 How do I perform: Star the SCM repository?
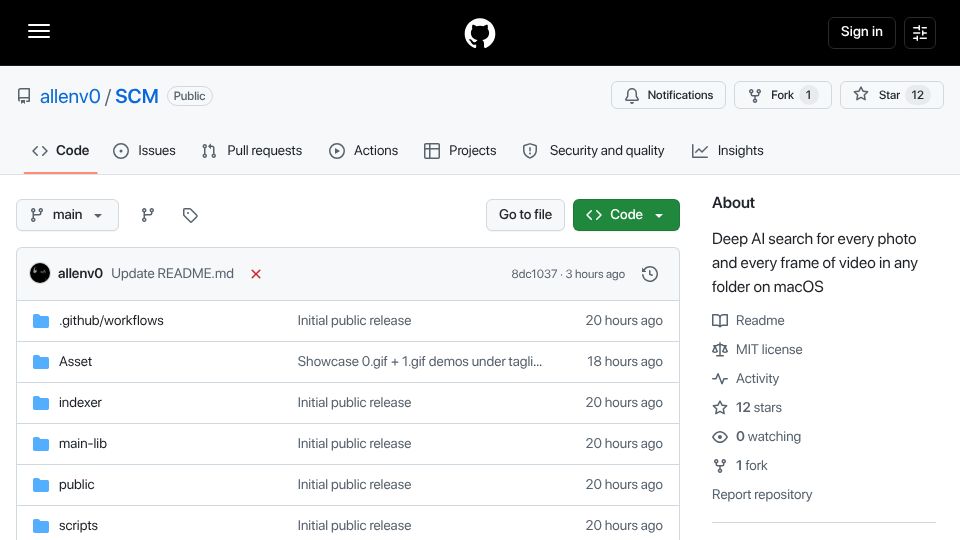coord(891,95)
